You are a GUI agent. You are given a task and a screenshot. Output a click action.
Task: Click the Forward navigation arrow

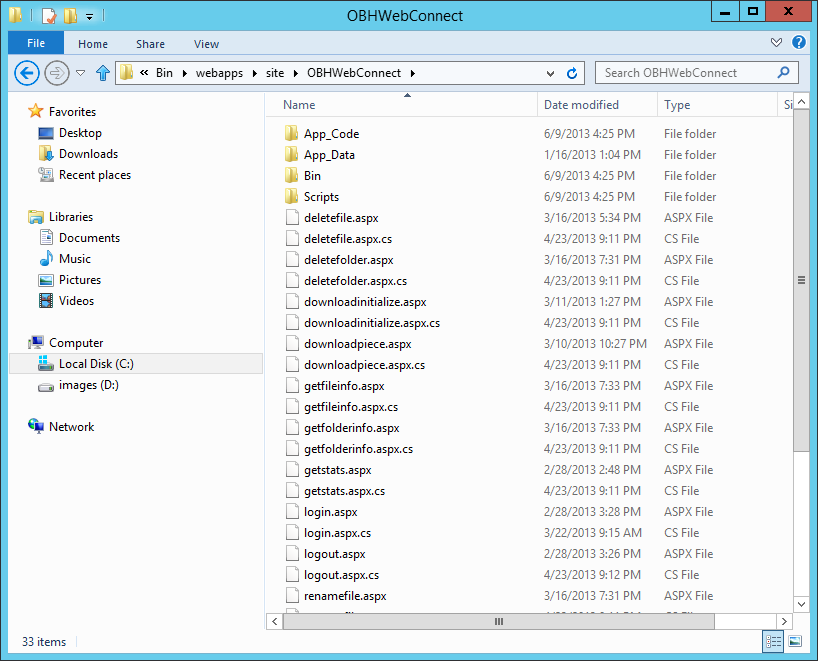[x=57, y=73]
